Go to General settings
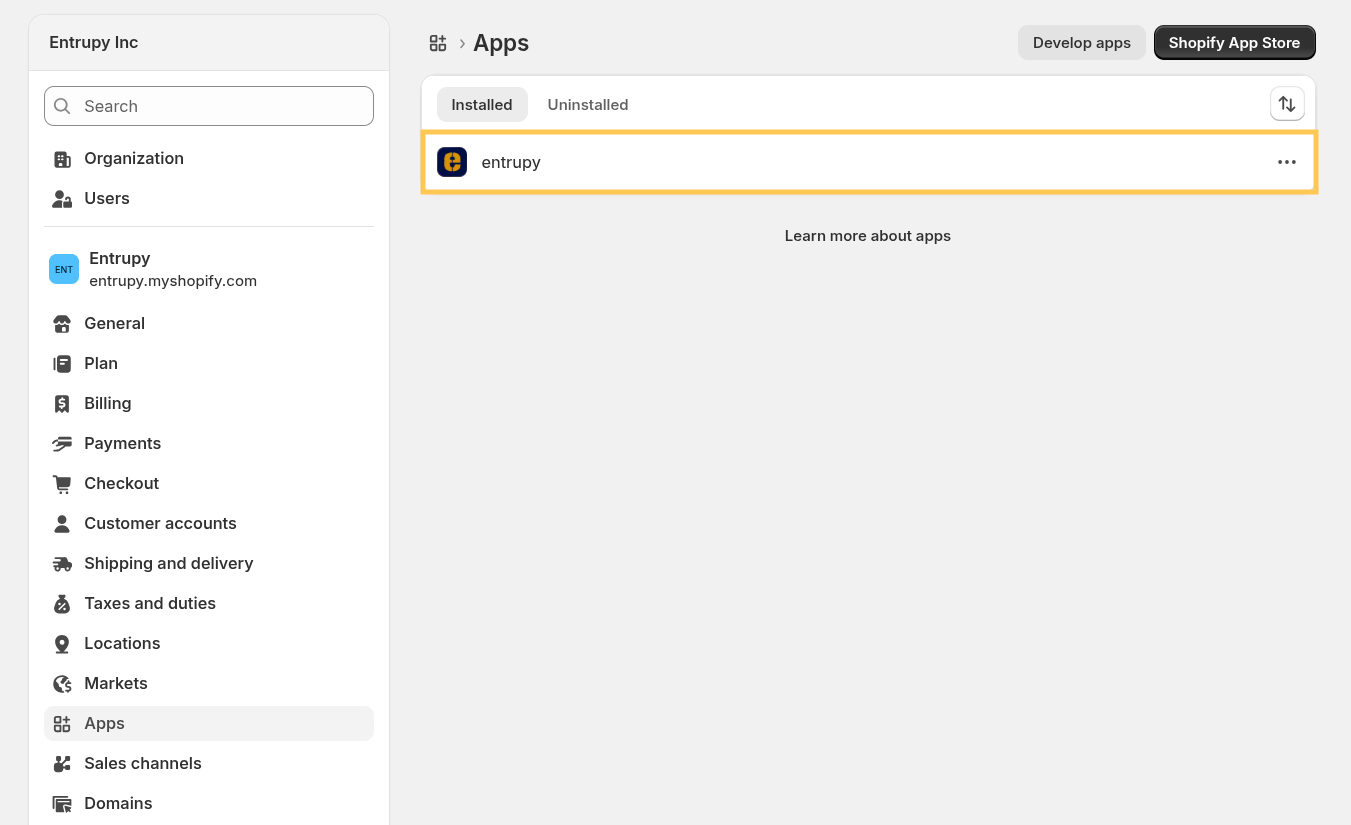 coord(209,324)
